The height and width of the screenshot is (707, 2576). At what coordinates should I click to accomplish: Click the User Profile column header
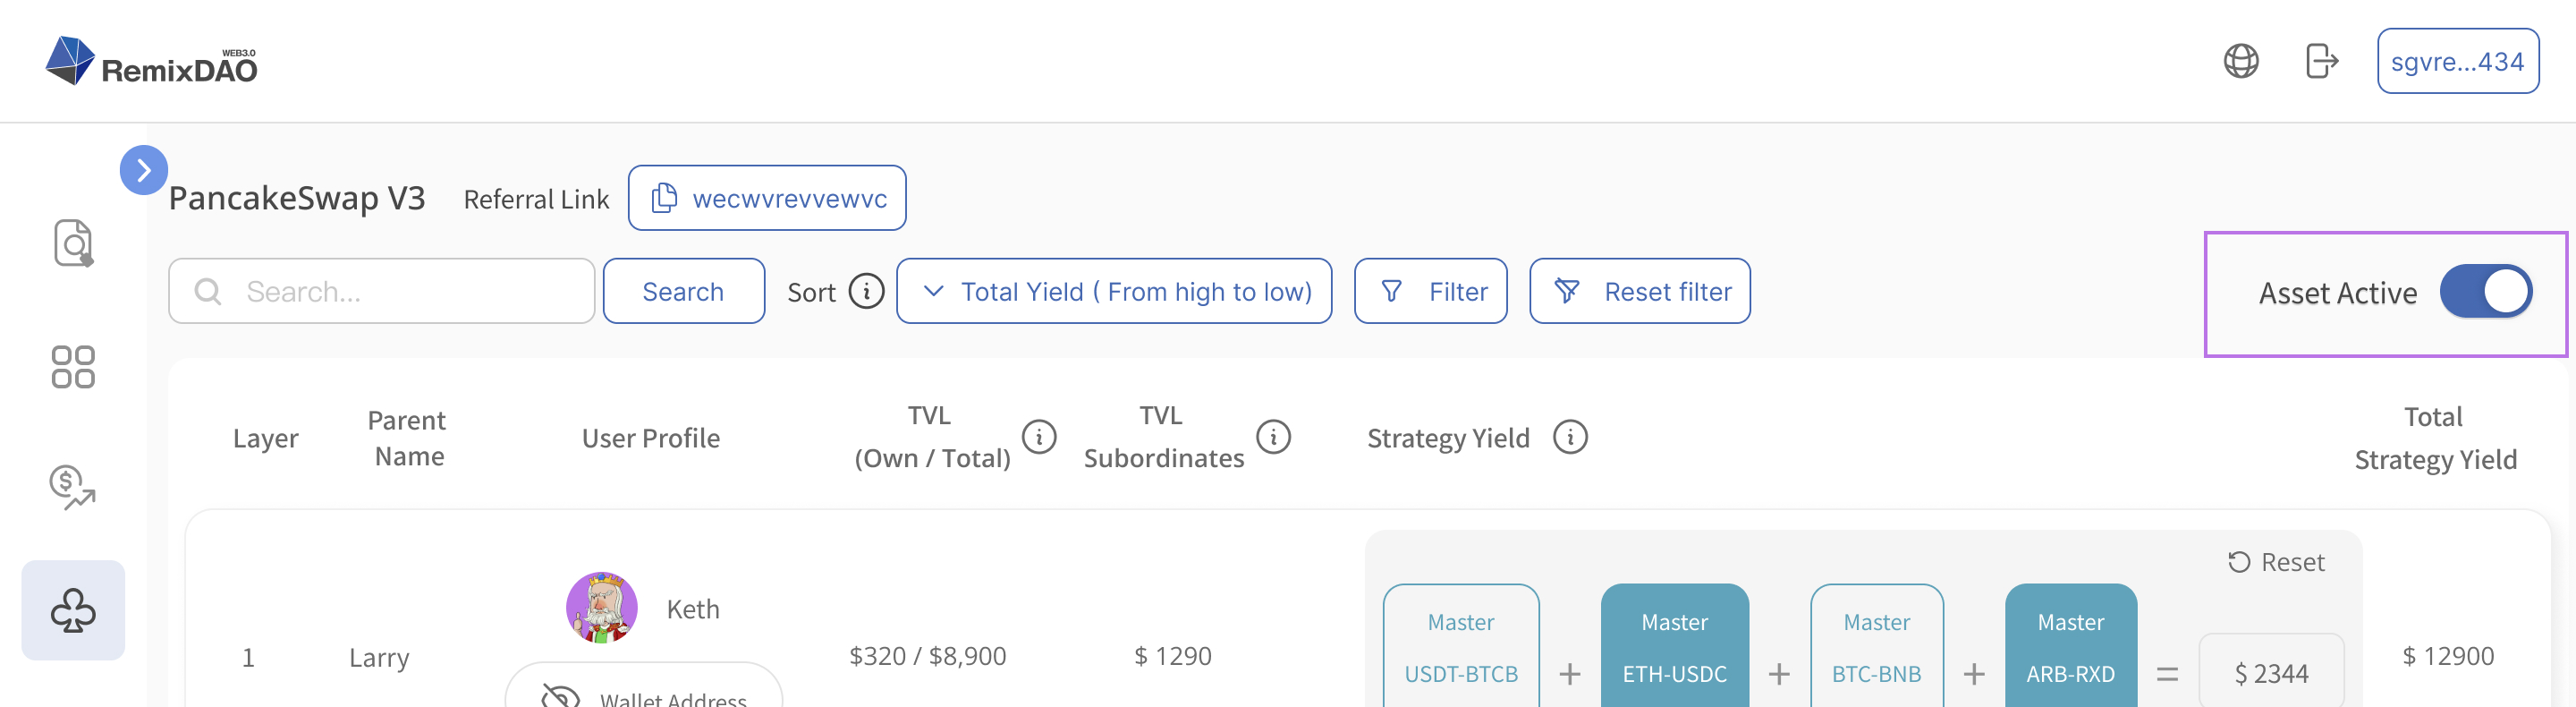[x=651, y=438]
